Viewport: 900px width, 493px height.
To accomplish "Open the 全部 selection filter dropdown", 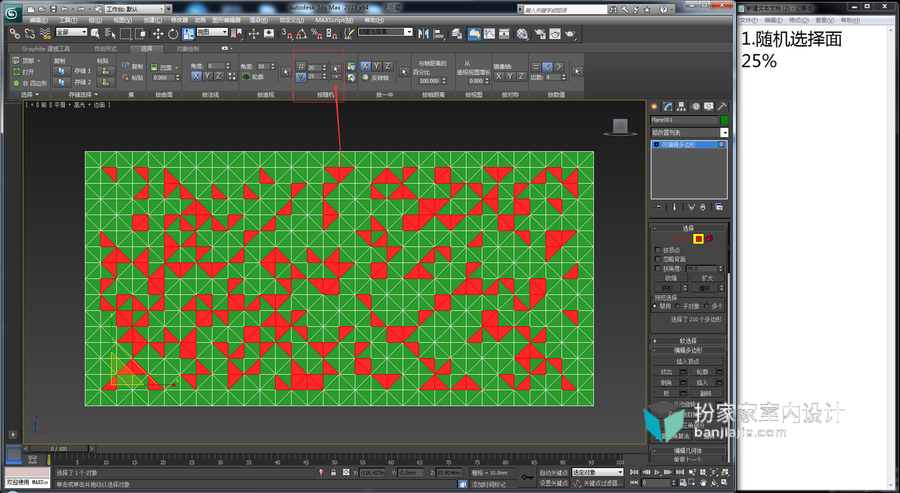I will tap(71, 32).
